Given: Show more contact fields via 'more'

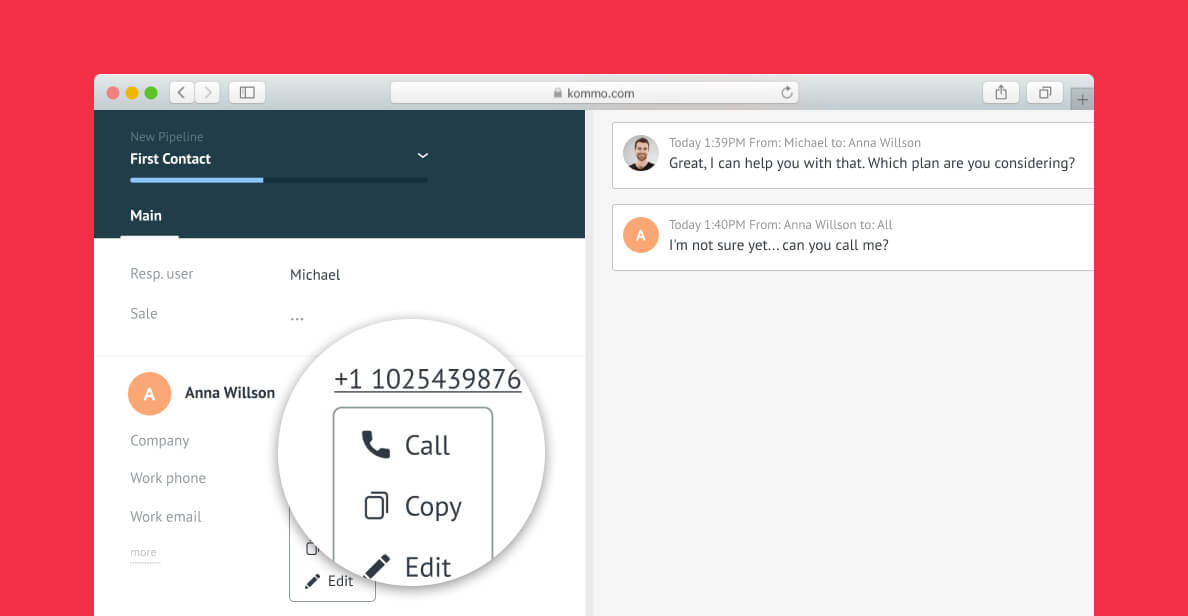Looking at the screenshot, I should [x=143, y=552].
